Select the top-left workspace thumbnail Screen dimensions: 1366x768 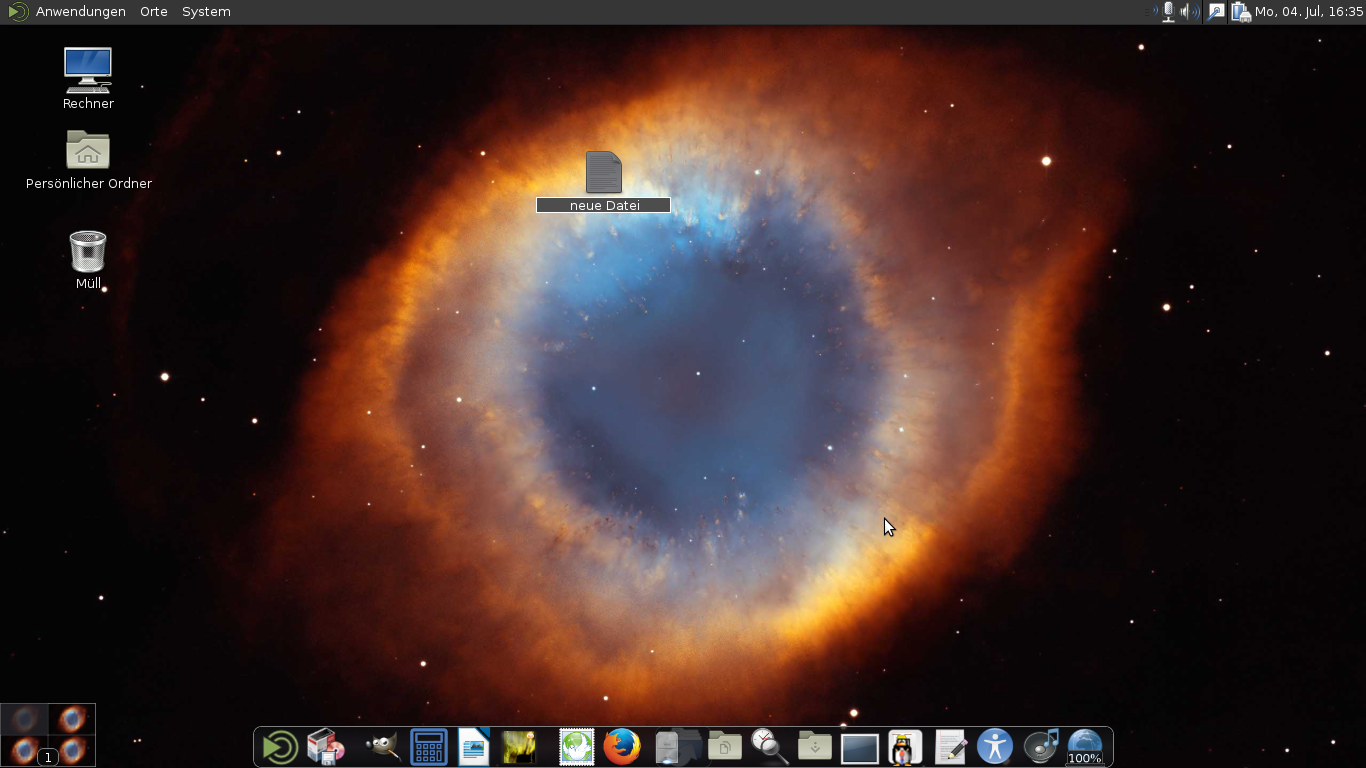coord(25,719)
